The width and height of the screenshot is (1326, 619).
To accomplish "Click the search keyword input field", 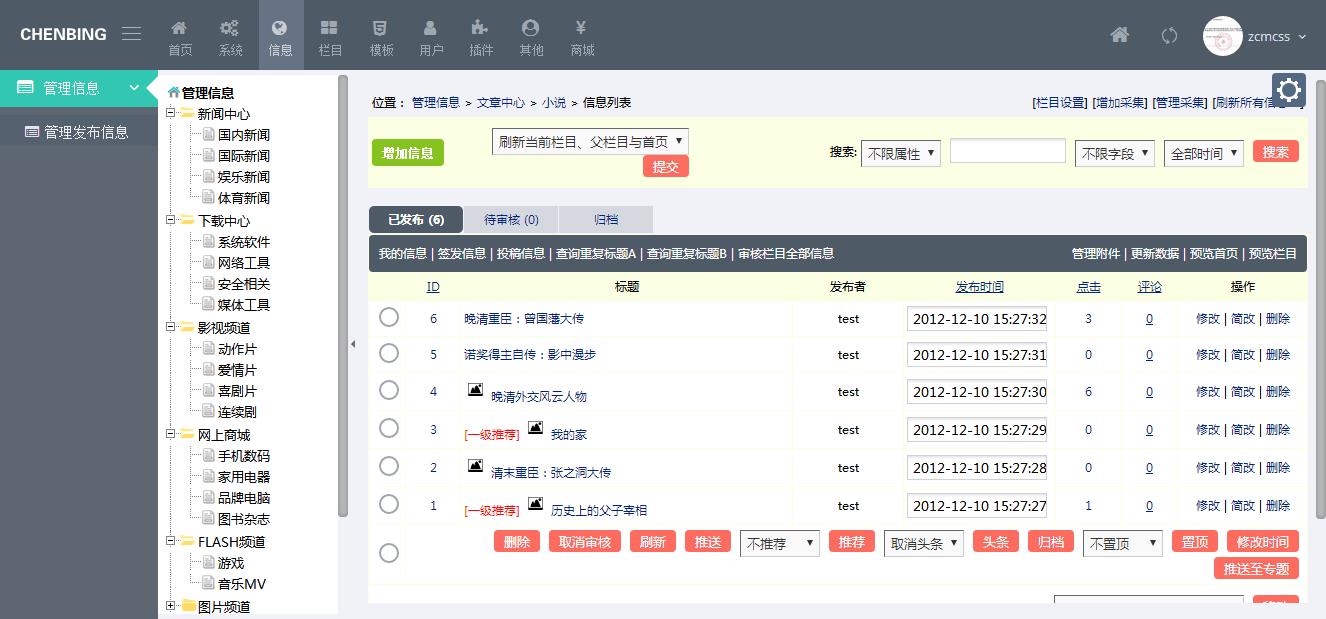I will click(x=1008, y=151).
